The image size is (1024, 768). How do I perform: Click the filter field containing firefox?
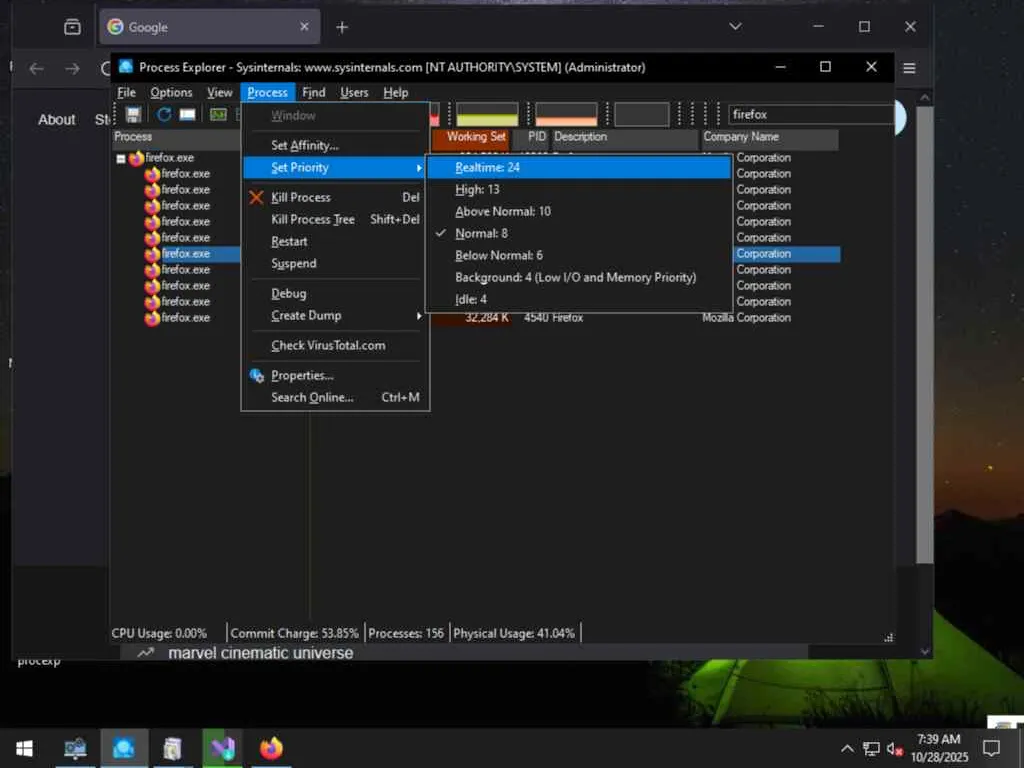810,115
